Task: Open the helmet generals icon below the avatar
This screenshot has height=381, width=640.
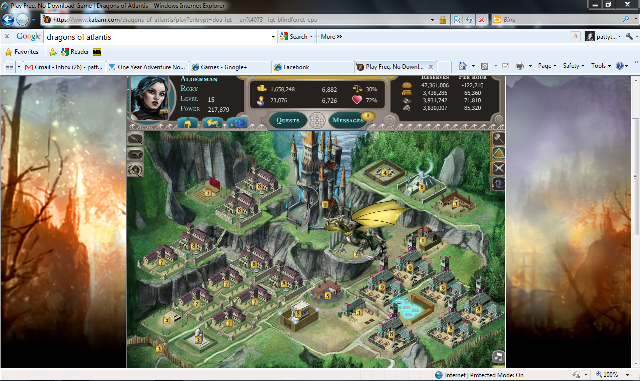Action: coord(188,122)
